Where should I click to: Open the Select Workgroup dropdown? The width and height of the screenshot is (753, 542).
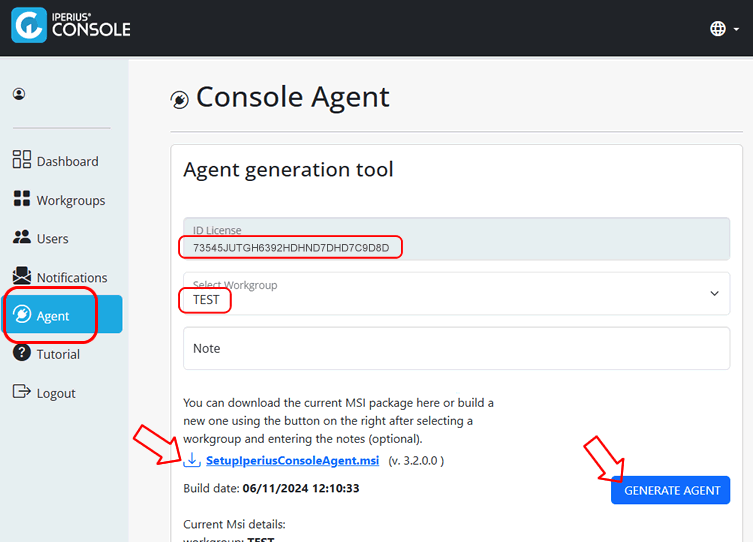[x=456, y=293]
